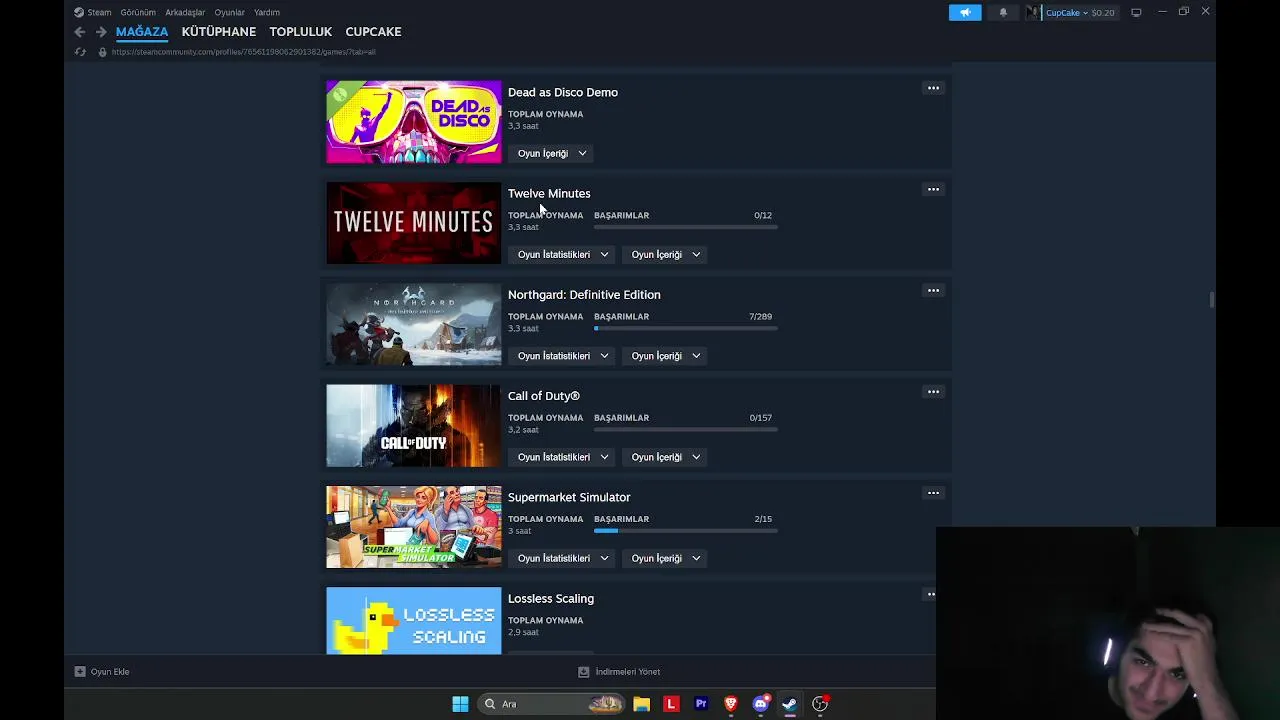Expand Oyun İçeriği for Northgard
1280x720 pixels.
[x=666, y=356]
